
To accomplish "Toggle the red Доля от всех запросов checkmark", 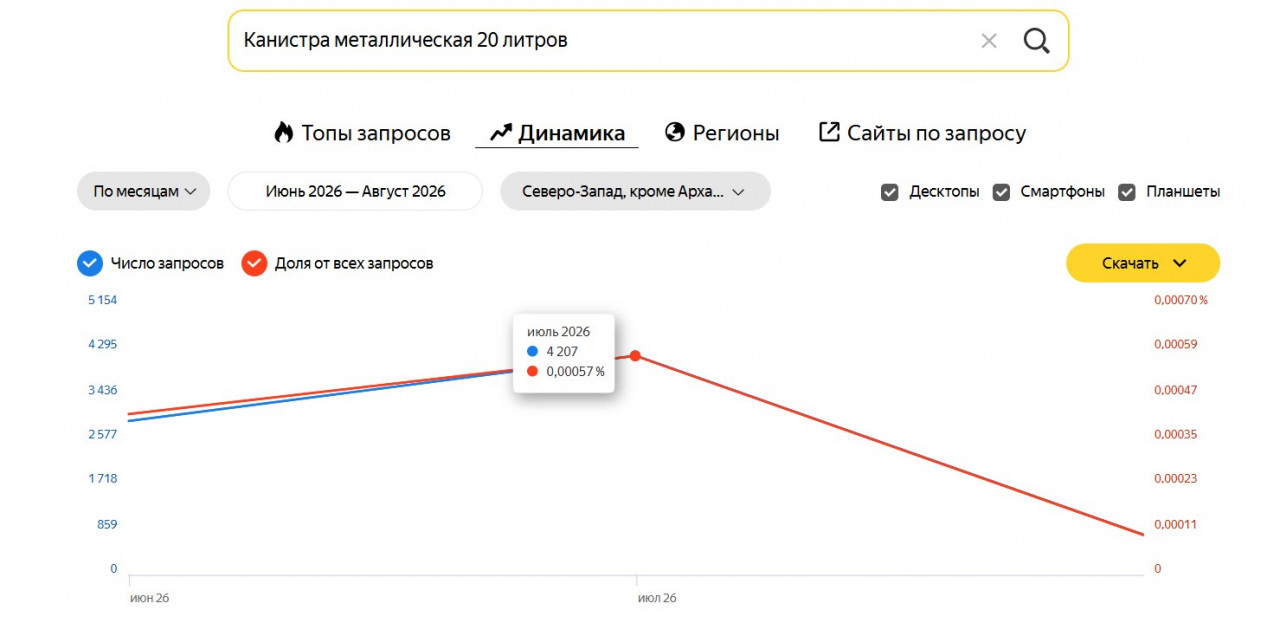I will tap(254, 263).
